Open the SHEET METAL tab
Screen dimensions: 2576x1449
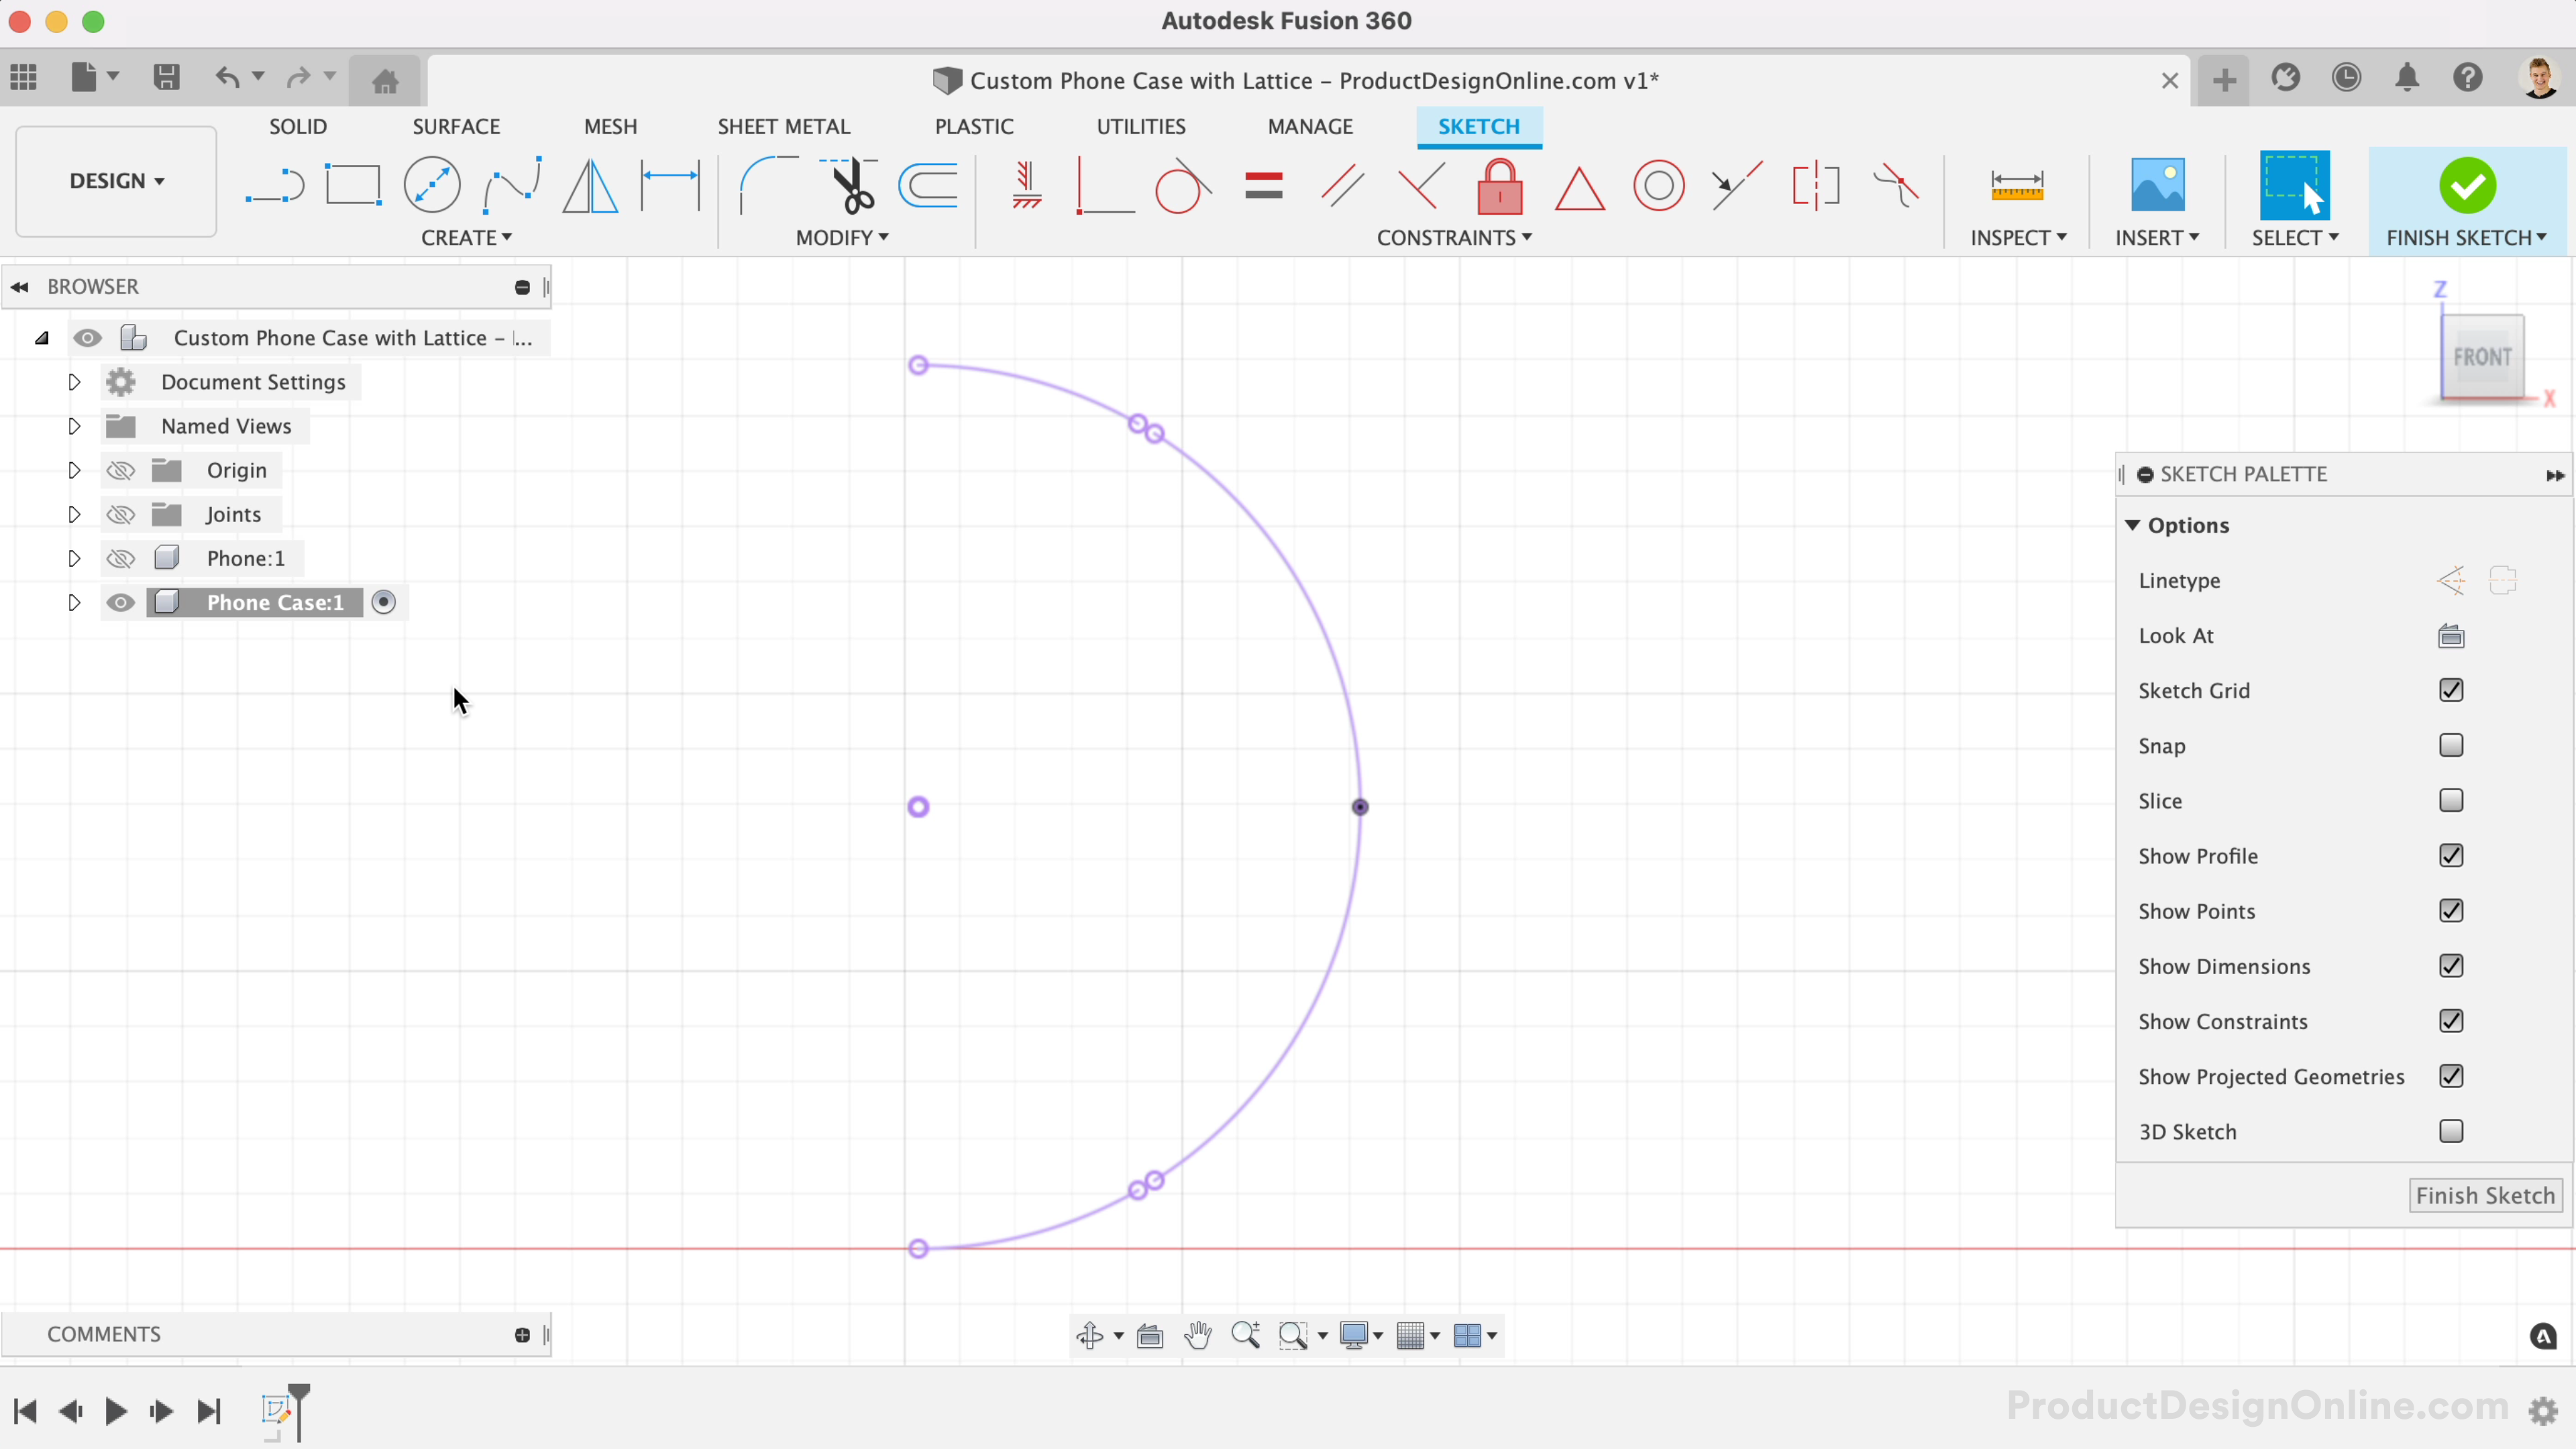pos(783,127)
